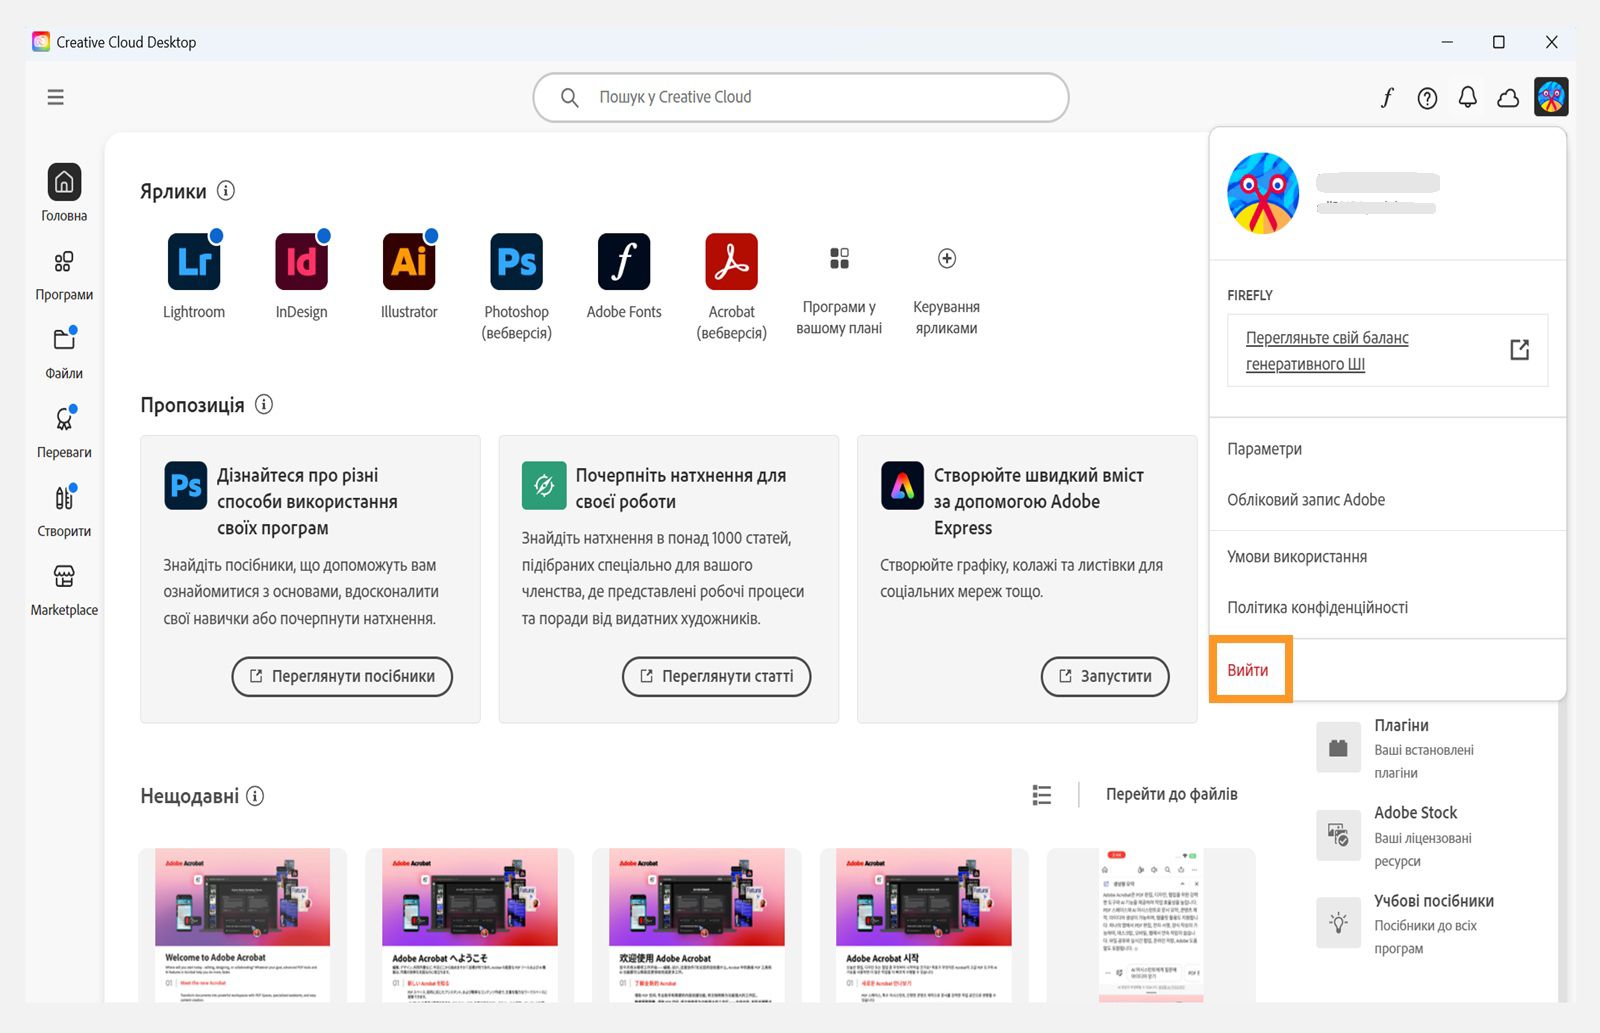Click Запустити button for Adobe Express
1600x1033 pixels.
[1105, 676]
